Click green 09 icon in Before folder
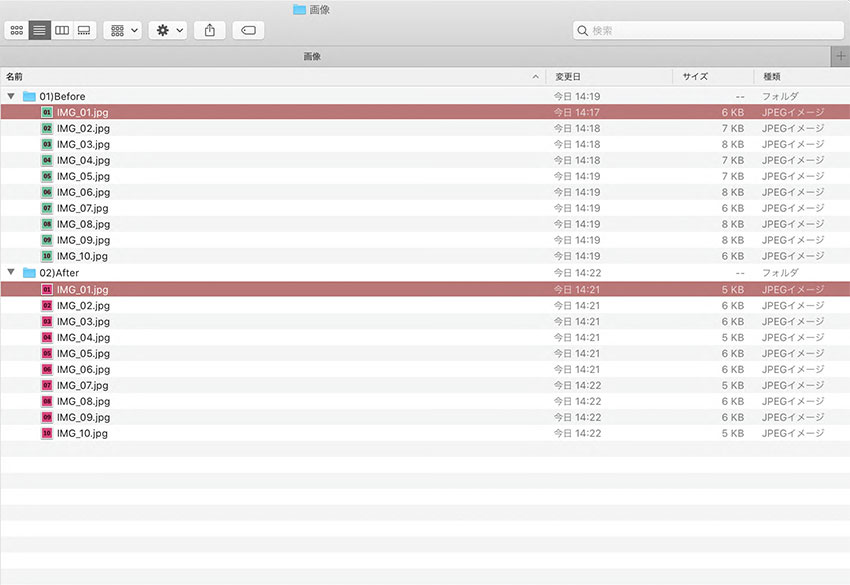The width and height of the screenshot is (850, 585). tap(47, 240)
